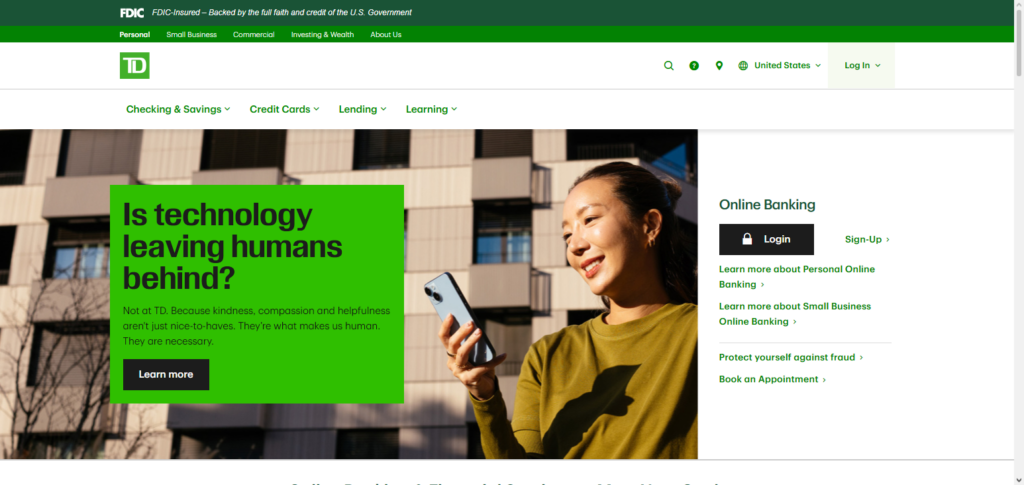Expand the Learning menu

(431, 109)
